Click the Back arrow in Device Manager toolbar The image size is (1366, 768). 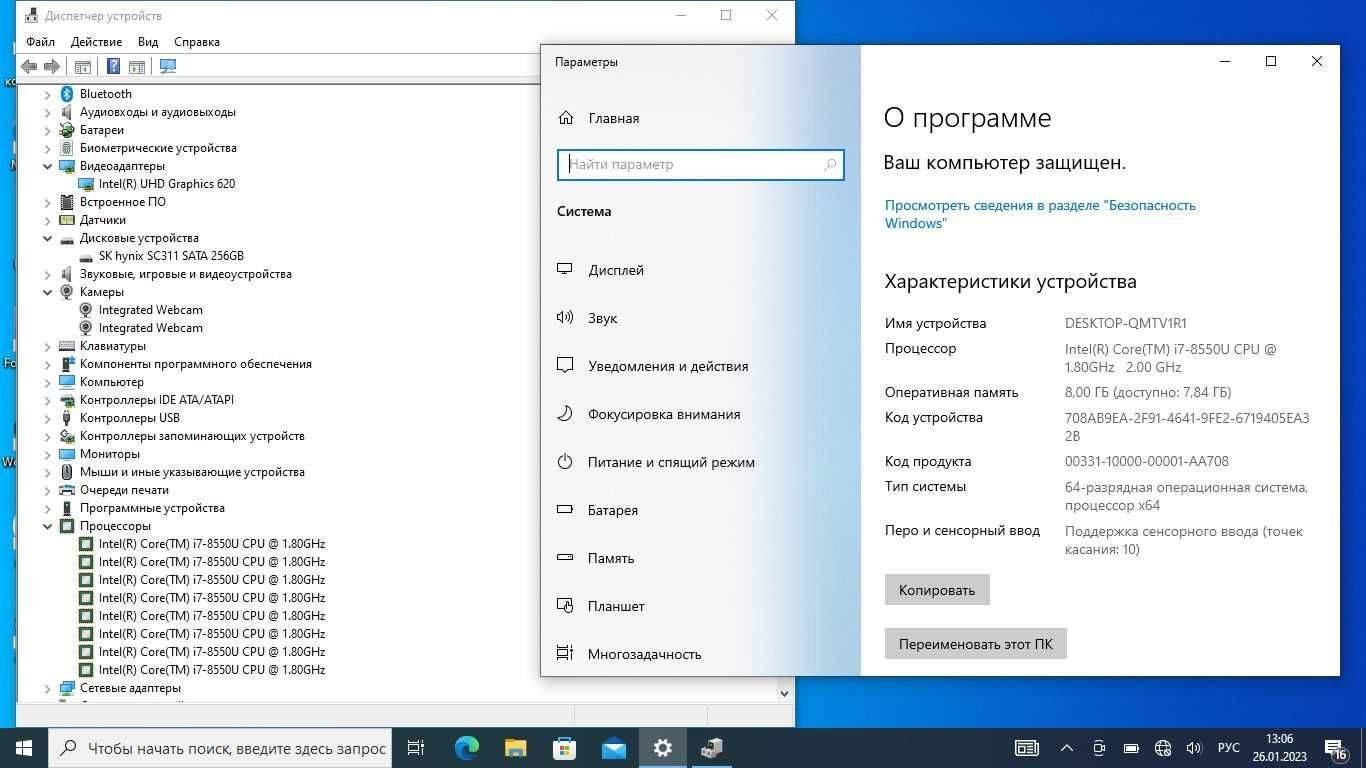pyautogui.click(x=29, y=66)
